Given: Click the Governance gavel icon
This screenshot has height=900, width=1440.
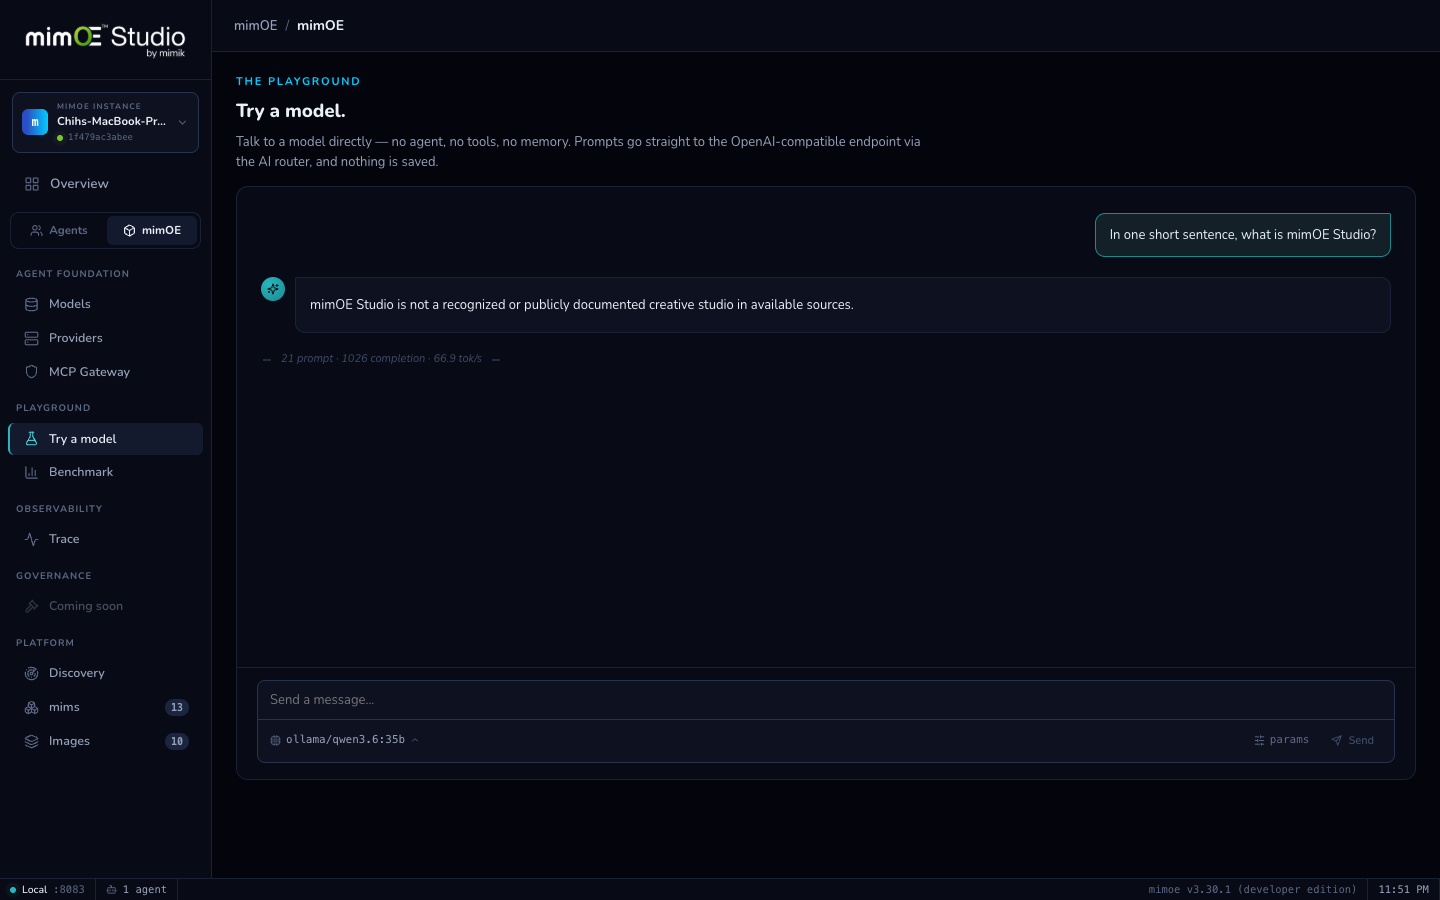Looking at the screenshot, I should pos(32,606).
